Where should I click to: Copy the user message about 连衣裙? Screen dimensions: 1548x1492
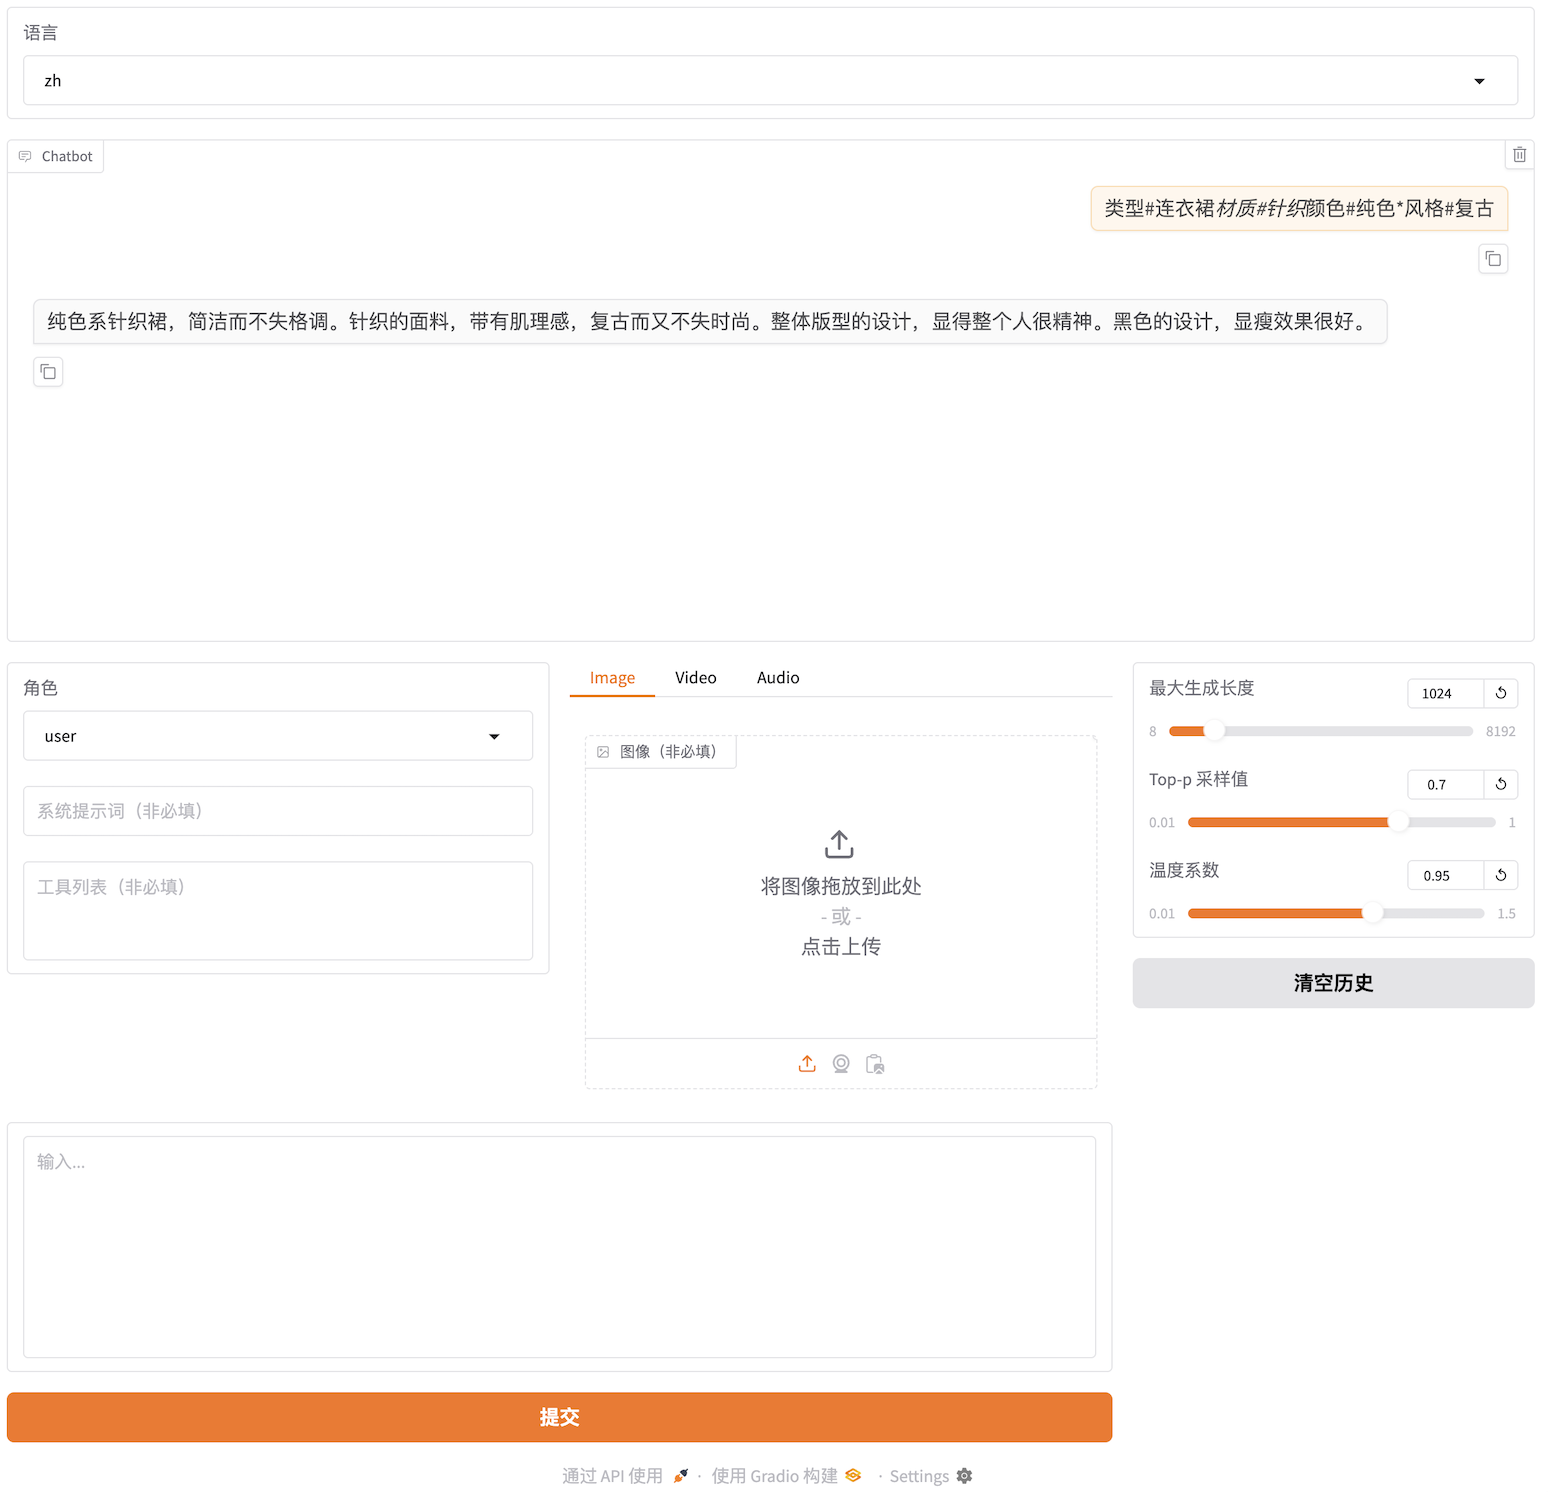coord(1493,259)
